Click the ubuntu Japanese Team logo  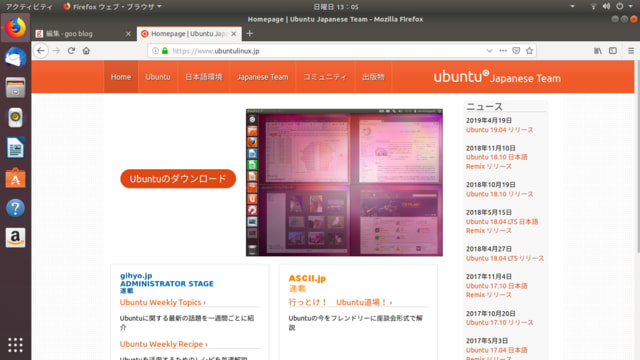tap(497, 77)
